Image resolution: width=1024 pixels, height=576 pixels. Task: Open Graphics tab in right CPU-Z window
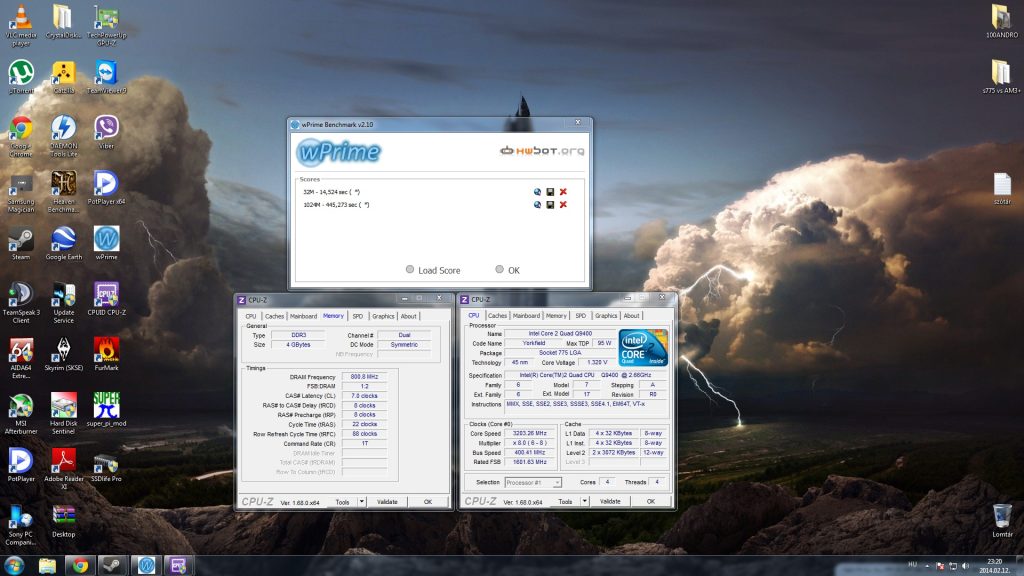[x=606, y=315]
